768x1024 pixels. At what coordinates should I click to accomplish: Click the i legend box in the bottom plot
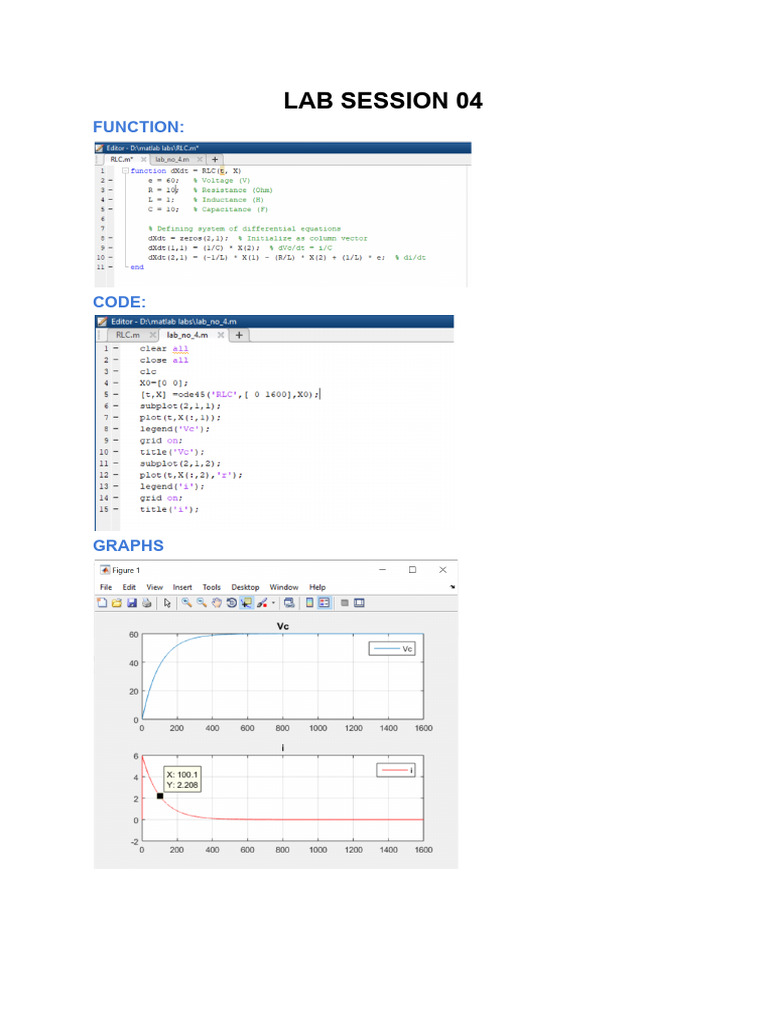(x=396, y=770)
